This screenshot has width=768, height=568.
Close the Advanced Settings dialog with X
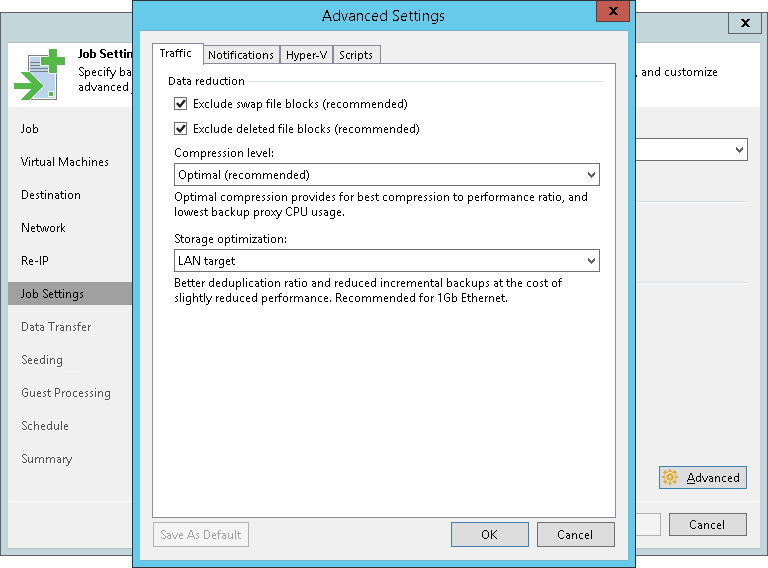tap(611, 14)
